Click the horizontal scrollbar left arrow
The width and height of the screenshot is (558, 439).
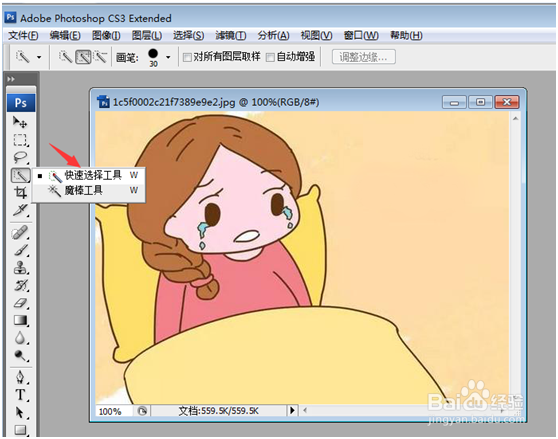[305, 411]
